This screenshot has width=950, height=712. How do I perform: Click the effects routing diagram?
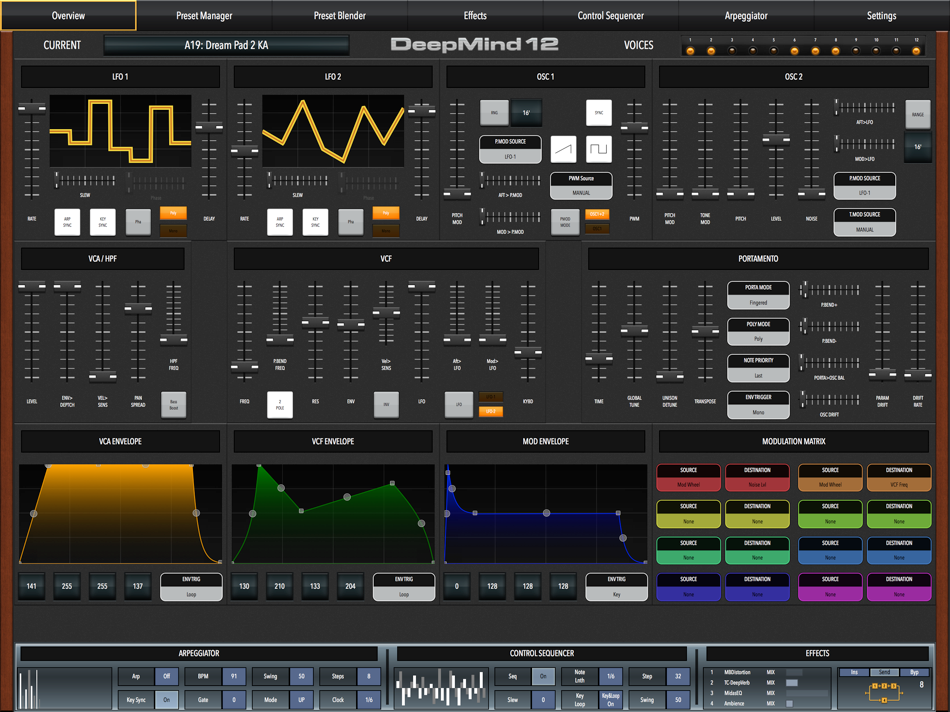pyautogui.click(x=884, y=693)
